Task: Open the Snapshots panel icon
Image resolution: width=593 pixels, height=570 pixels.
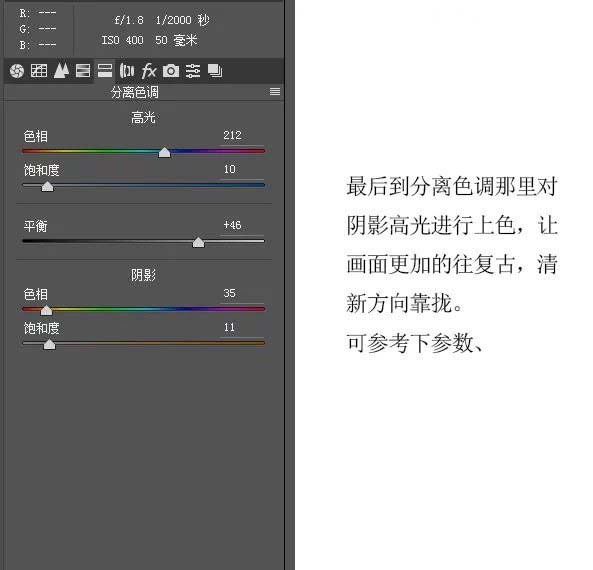Action: tap(215, 71)
